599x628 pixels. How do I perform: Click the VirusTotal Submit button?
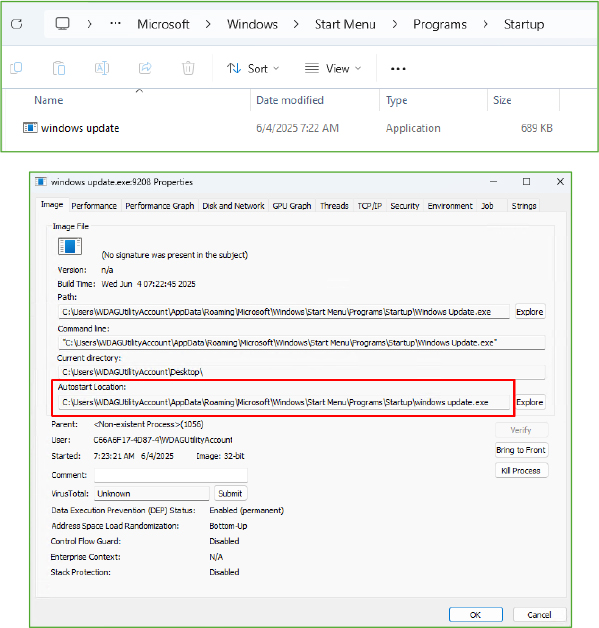coord(230,493)
